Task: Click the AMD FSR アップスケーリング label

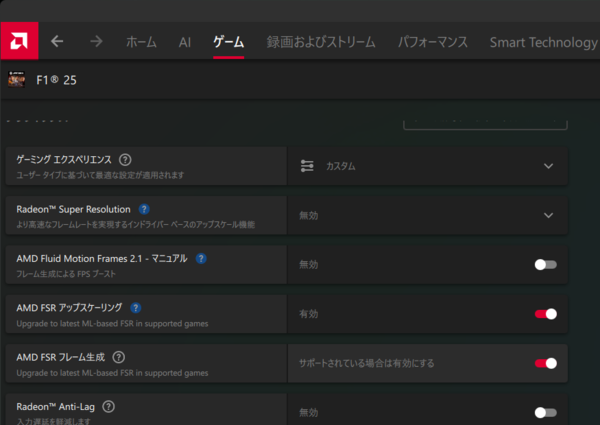Action: (x=69, y=308)
